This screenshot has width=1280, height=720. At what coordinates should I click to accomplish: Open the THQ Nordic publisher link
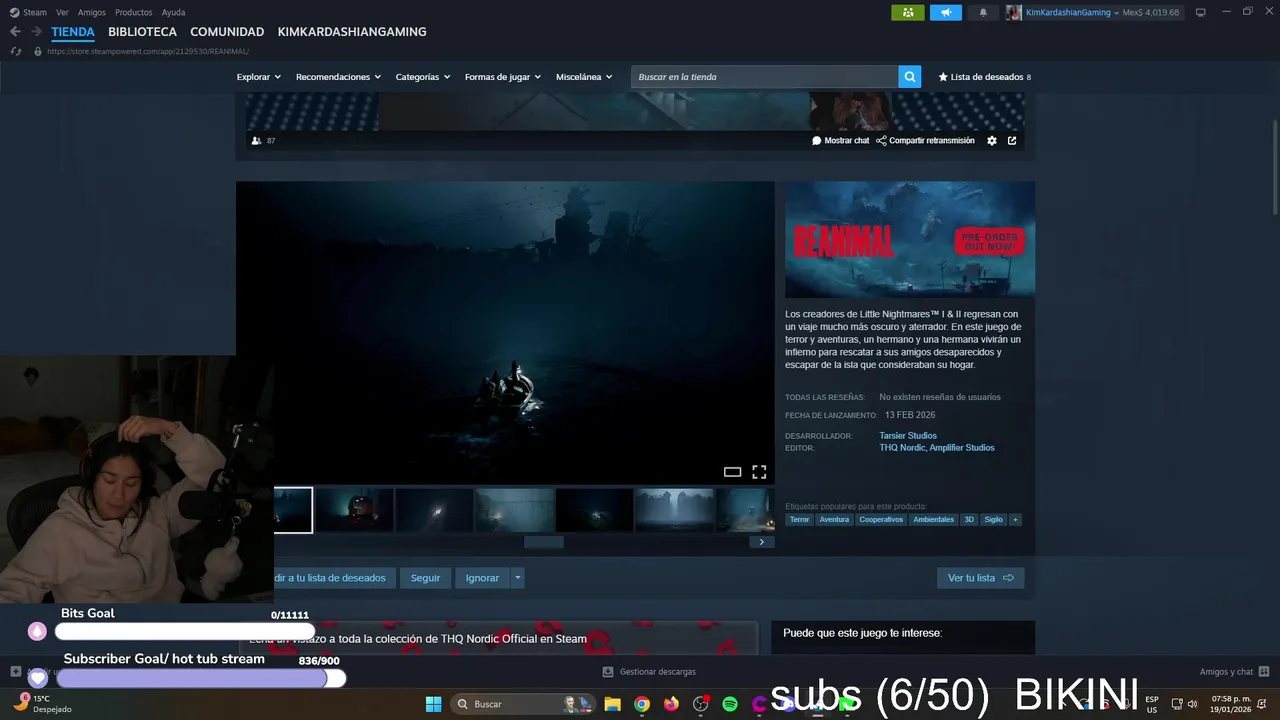(x=902, y=448)
